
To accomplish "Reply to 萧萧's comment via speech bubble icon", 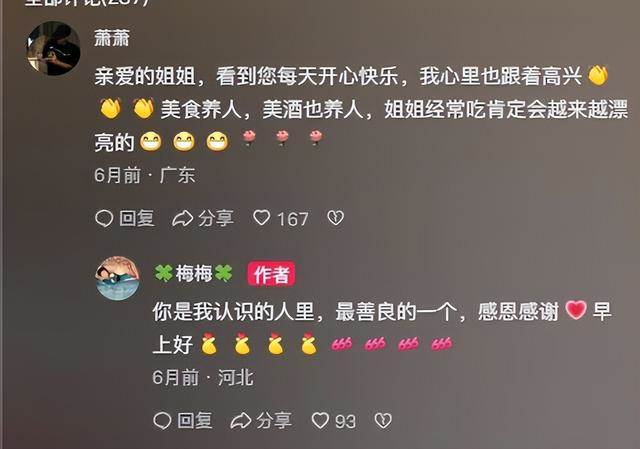I will click(x=104, y=218).
